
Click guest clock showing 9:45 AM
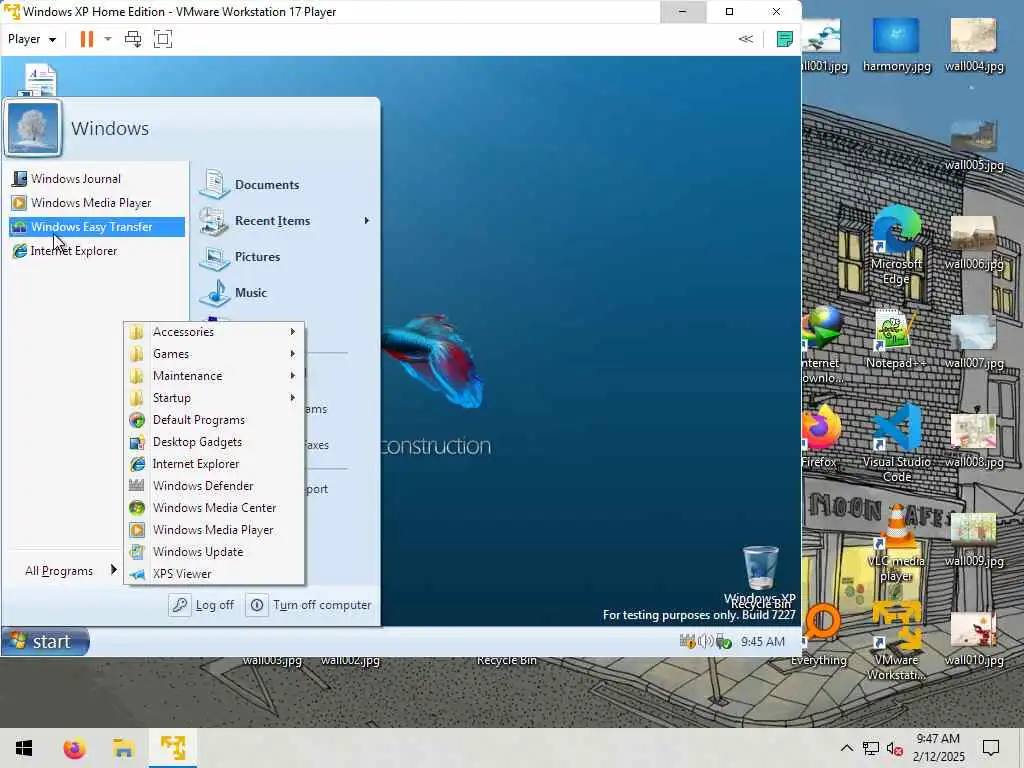coord(763,642)
